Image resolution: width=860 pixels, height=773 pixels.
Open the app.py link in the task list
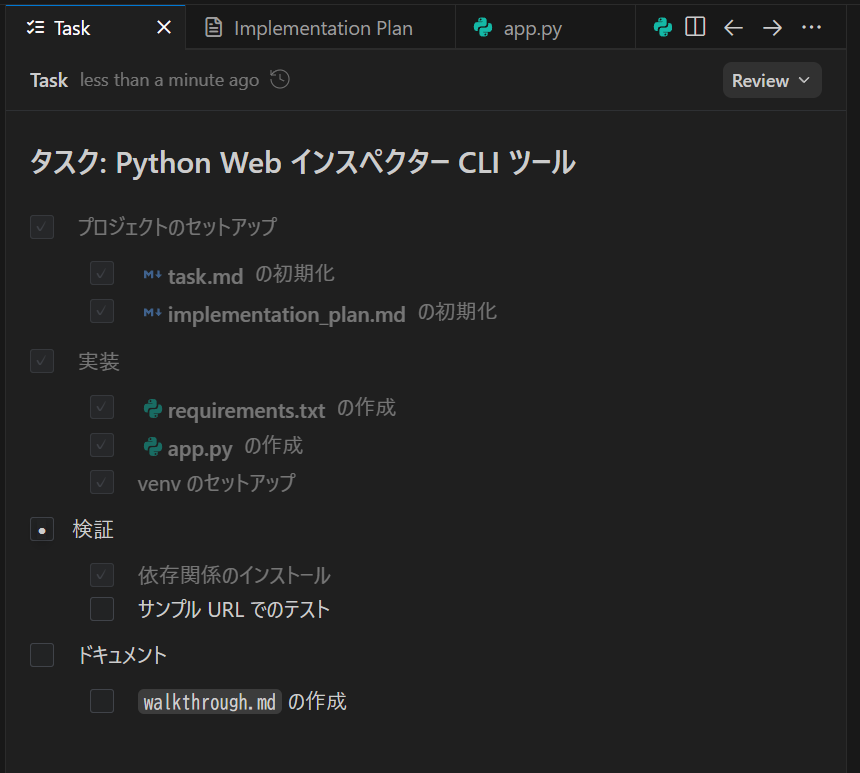(x=200, y=449)
